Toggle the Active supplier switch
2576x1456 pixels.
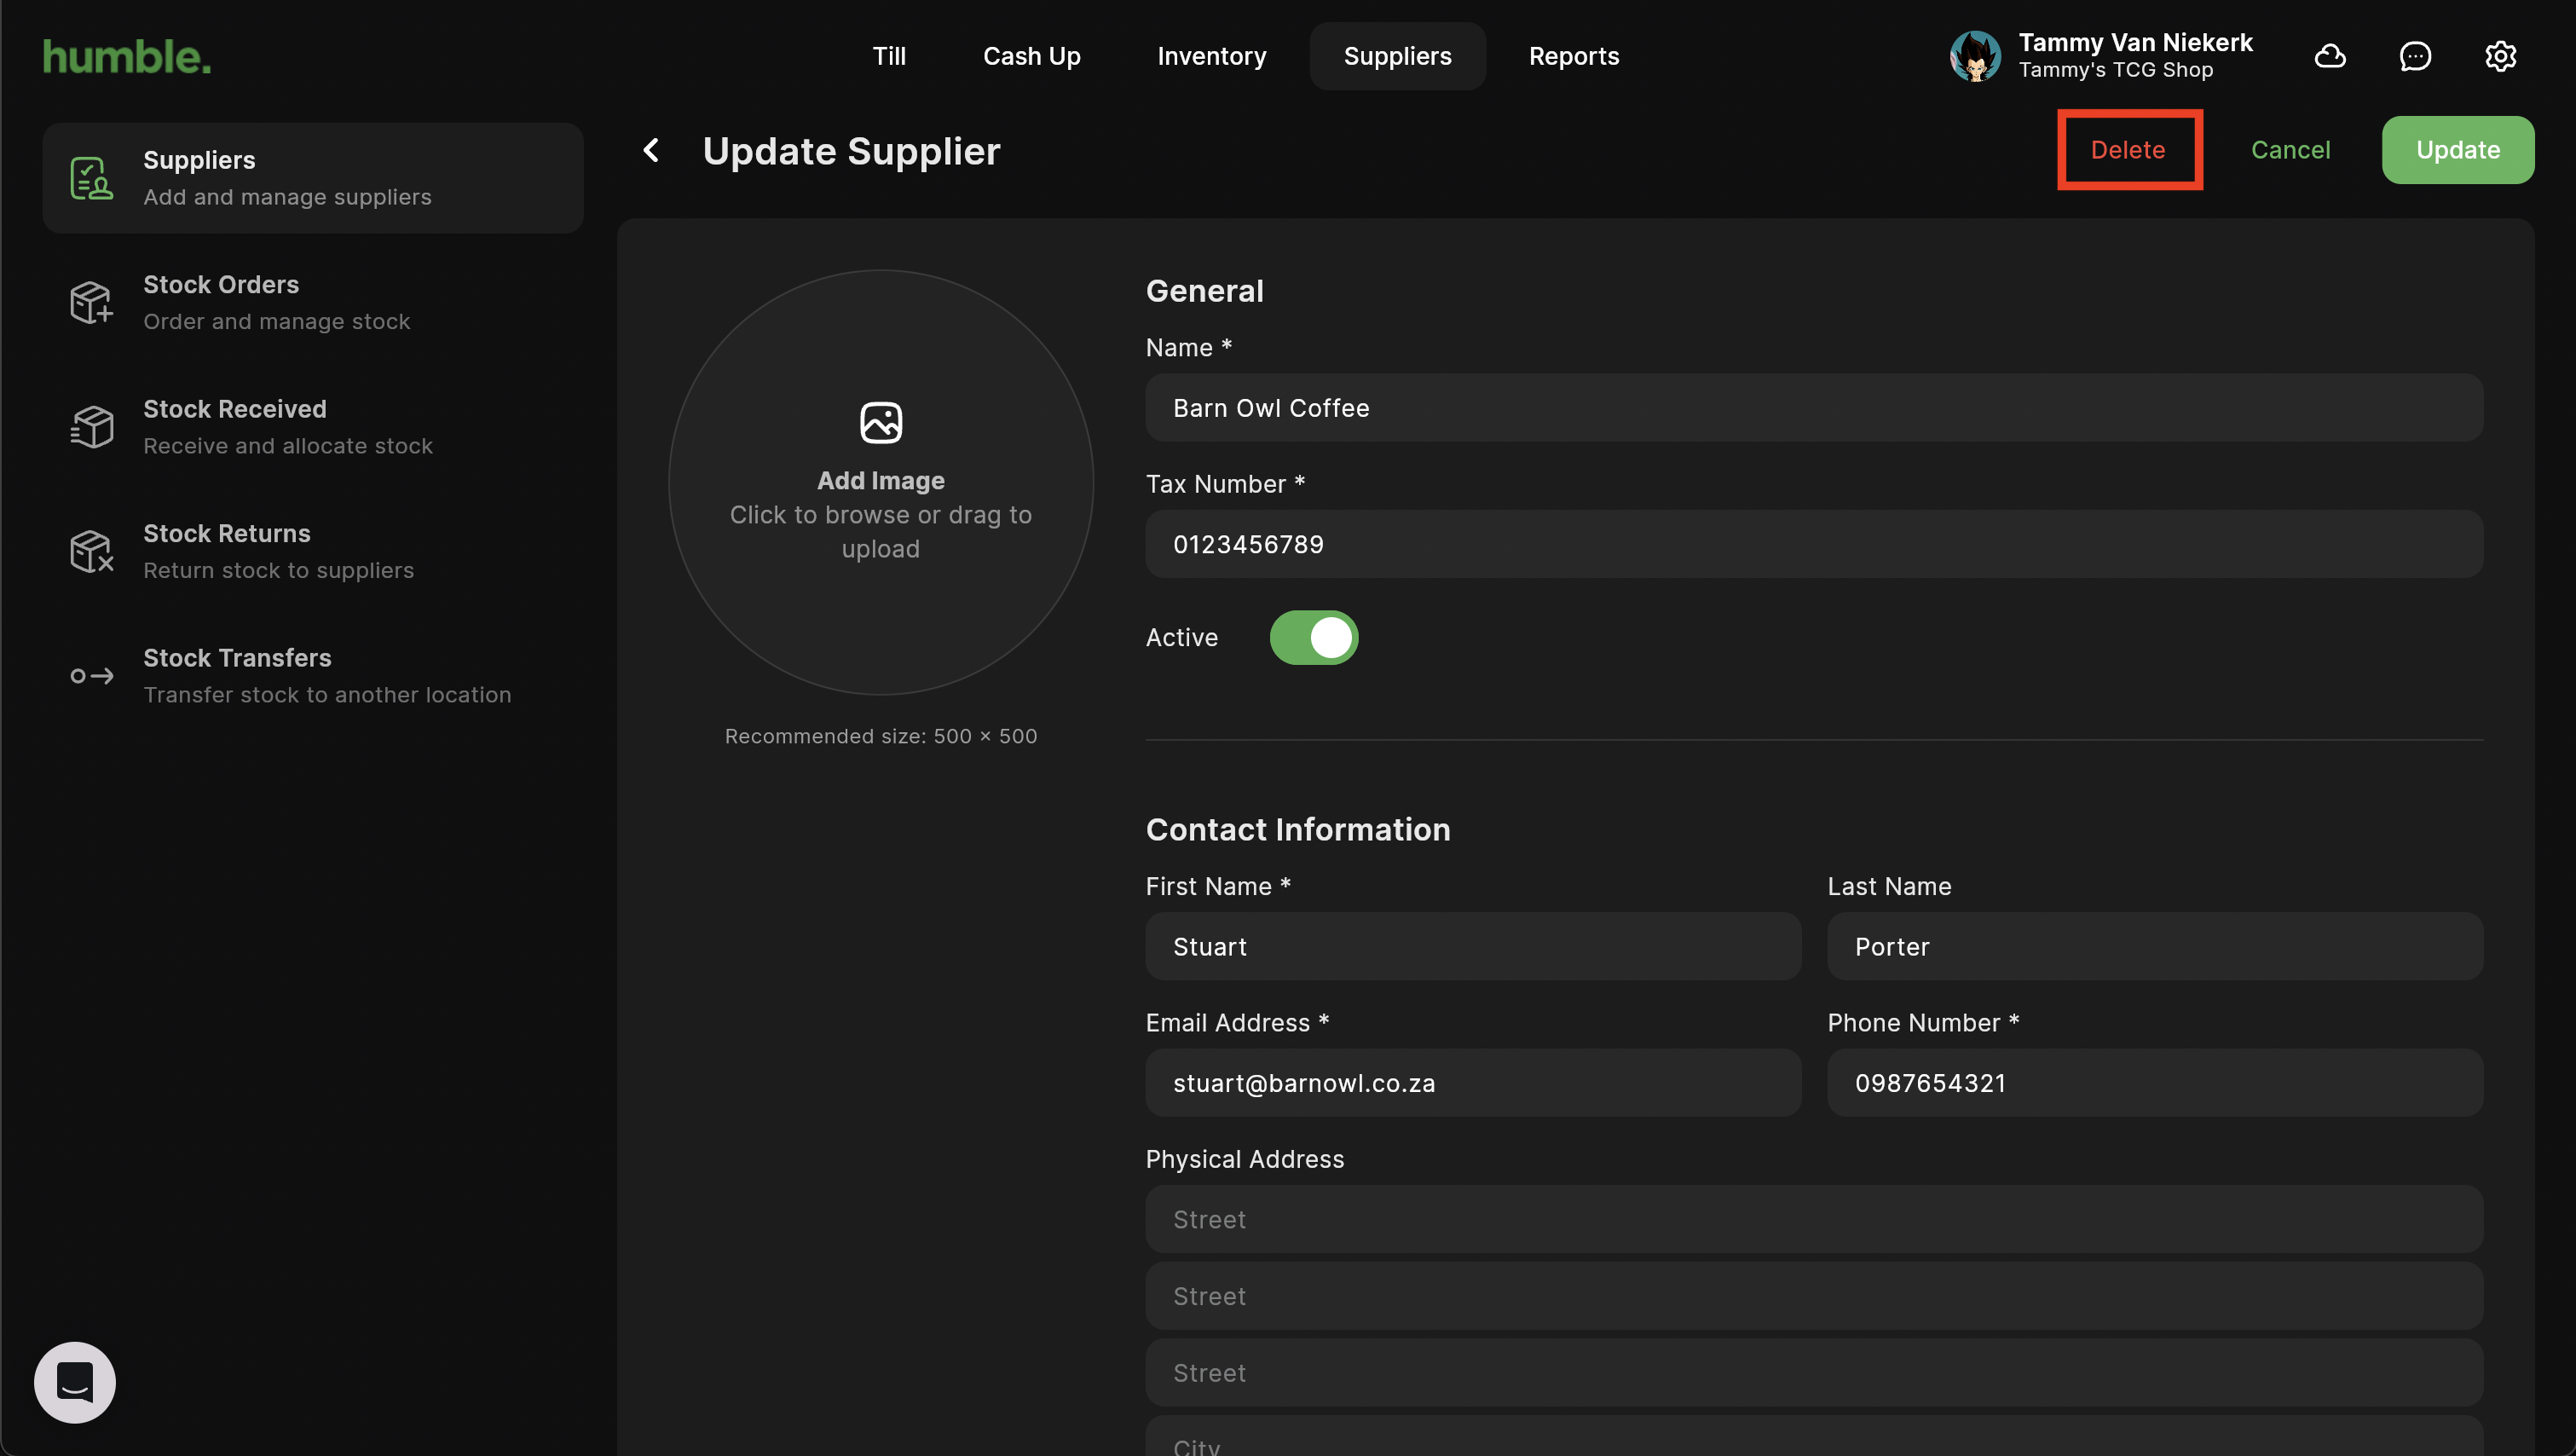pos(1313,637)
